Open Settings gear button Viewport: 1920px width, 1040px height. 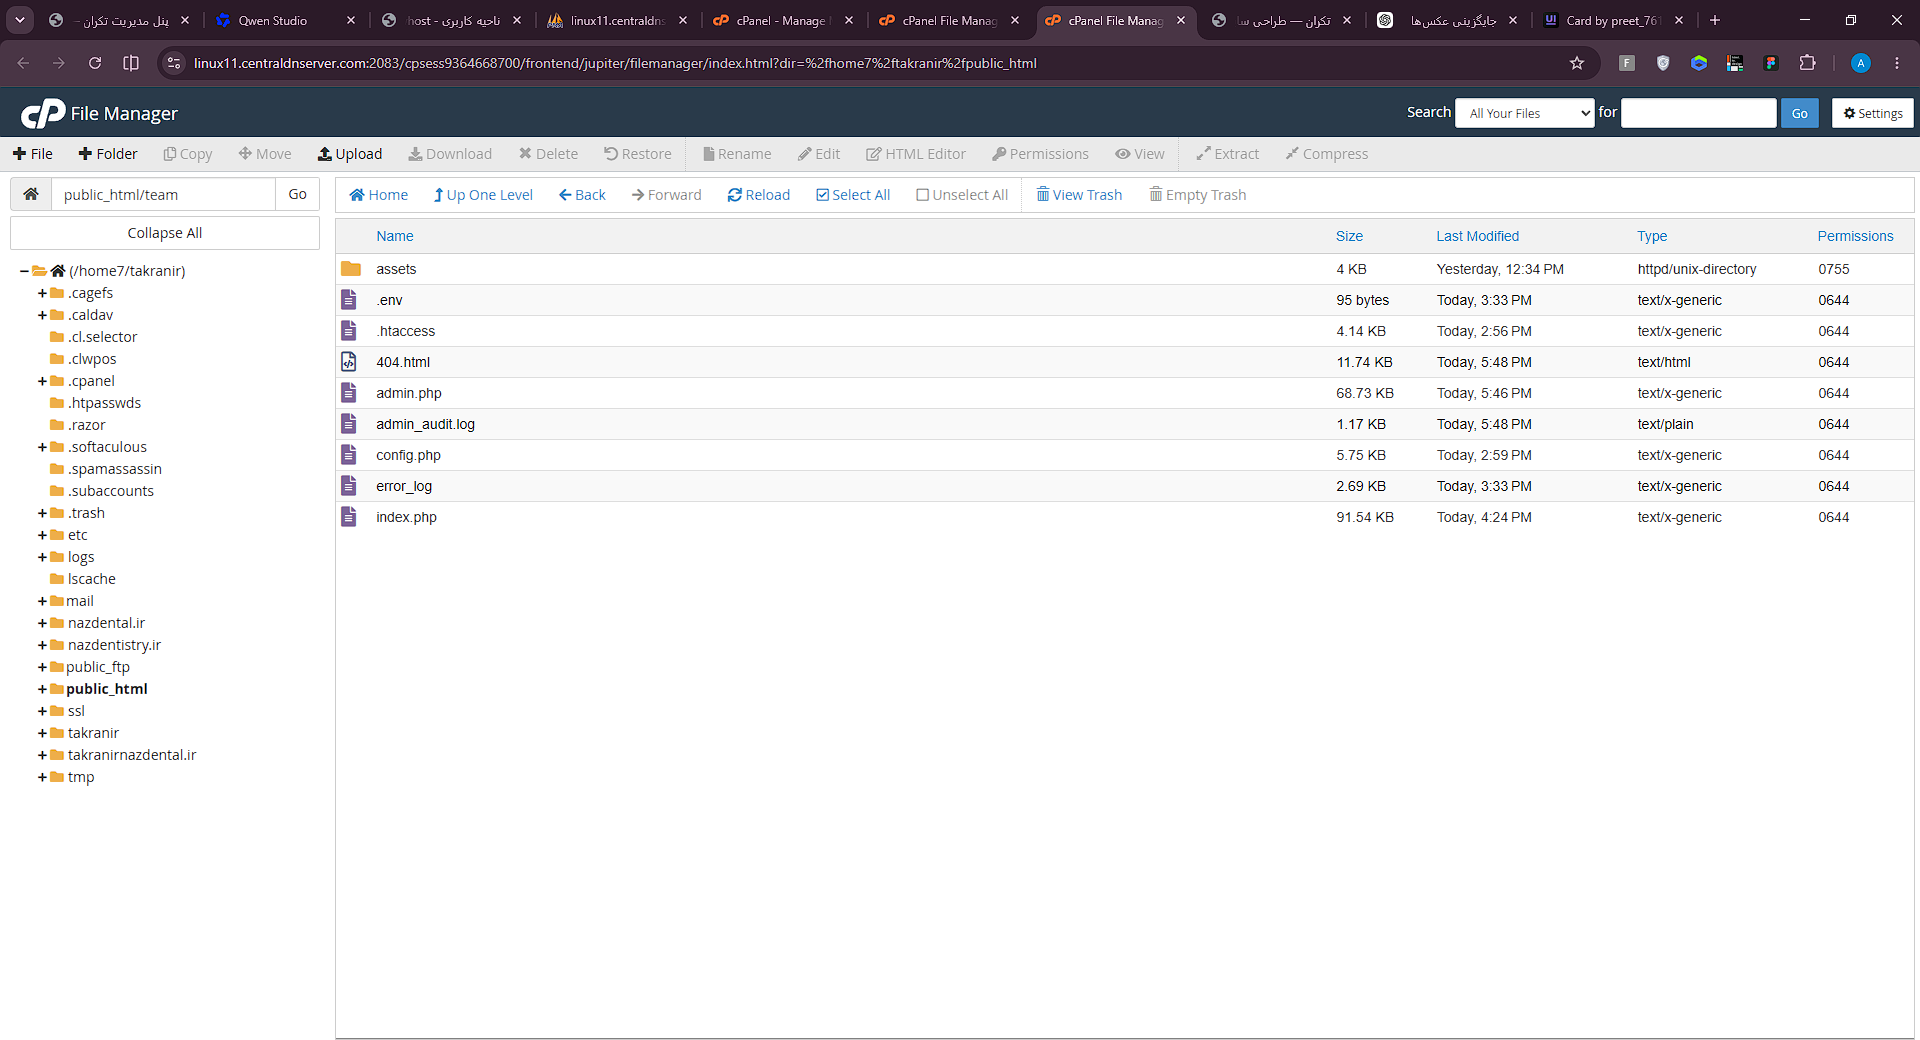click(1873, 113)
